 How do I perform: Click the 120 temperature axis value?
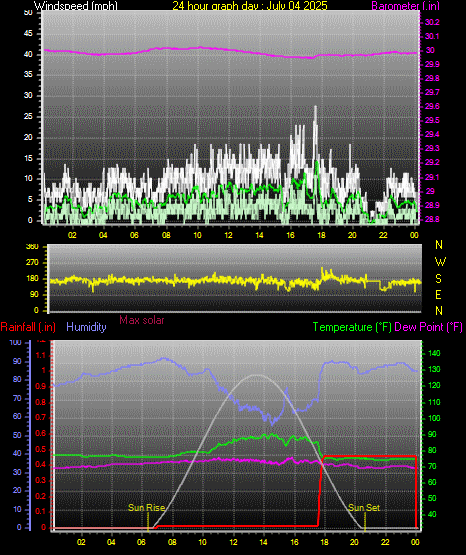click(435, 385)
